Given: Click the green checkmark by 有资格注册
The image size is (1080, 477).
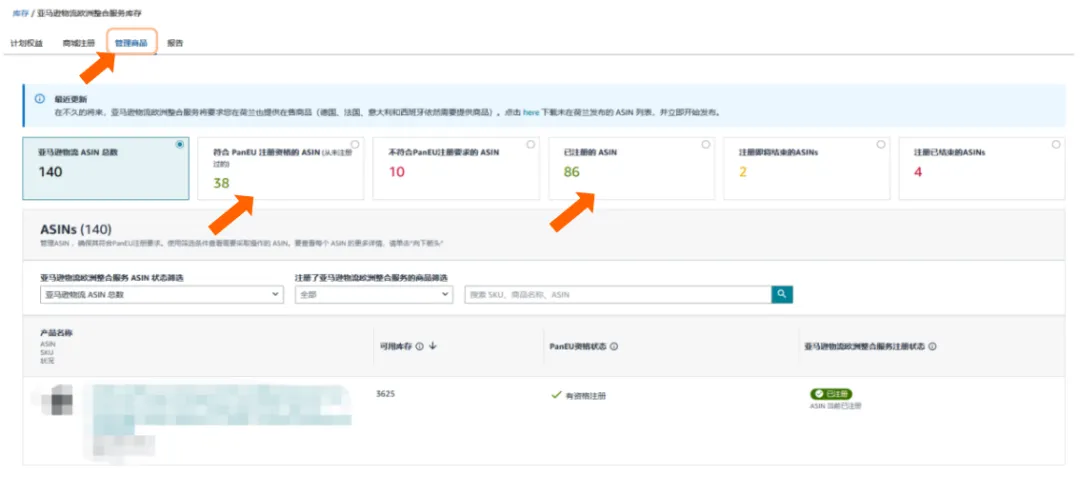Looking at the screenshot, I should [557, 395].
